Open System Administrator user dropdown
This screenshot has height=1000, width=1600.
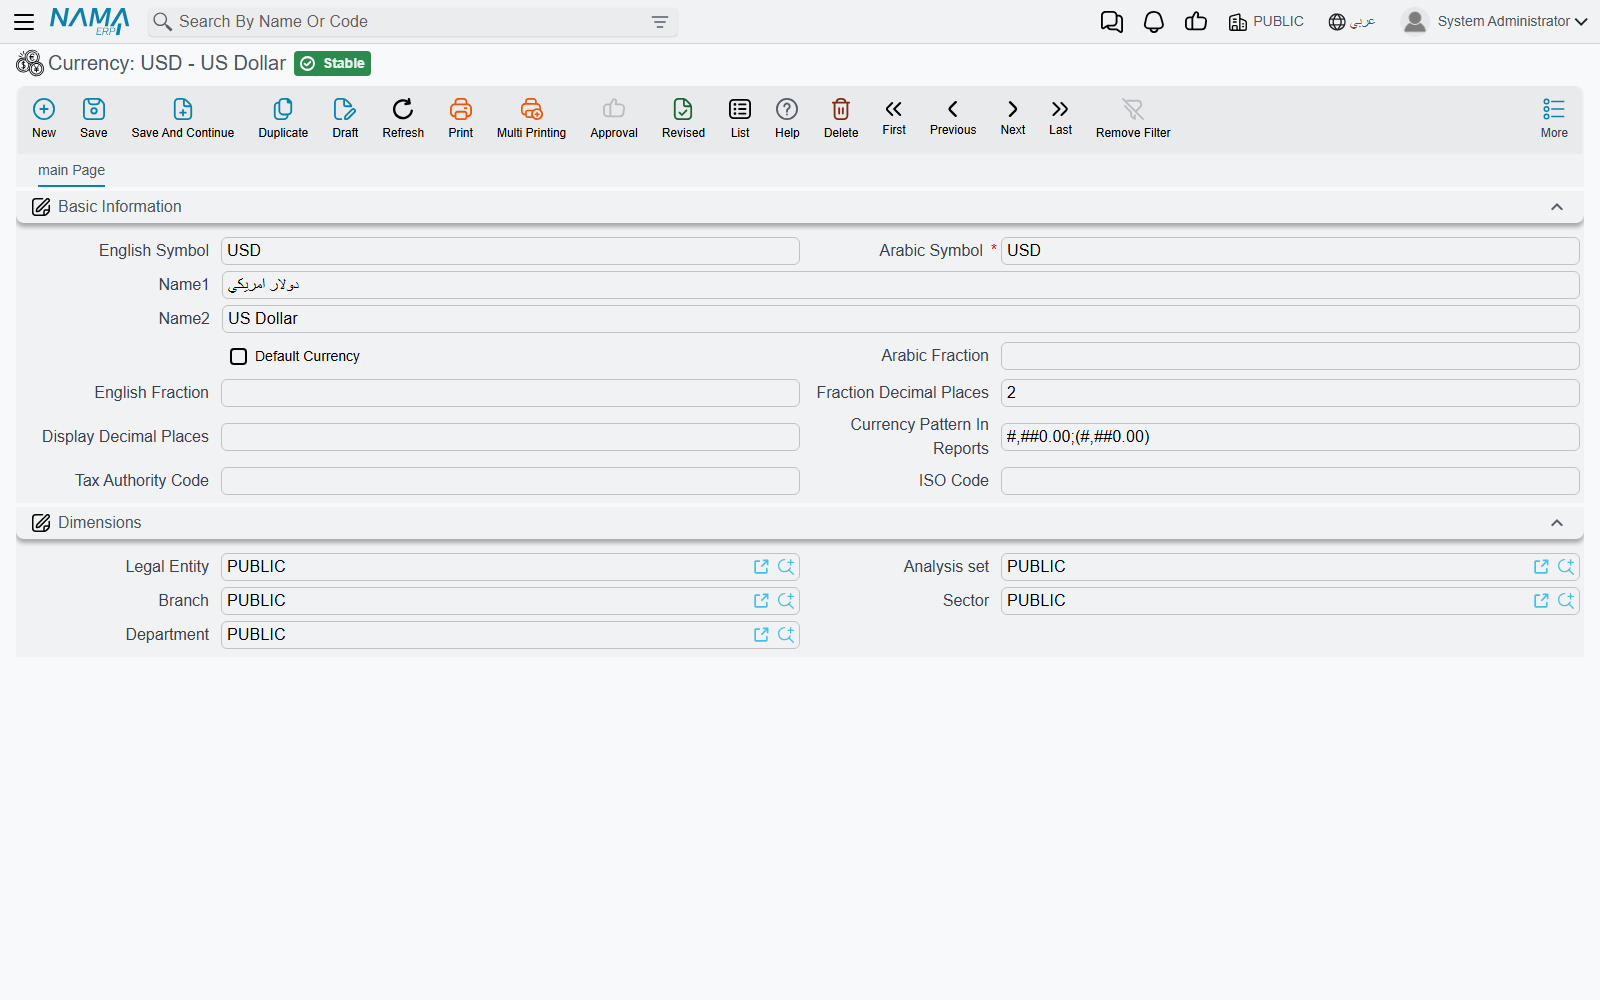(1495, 21)
